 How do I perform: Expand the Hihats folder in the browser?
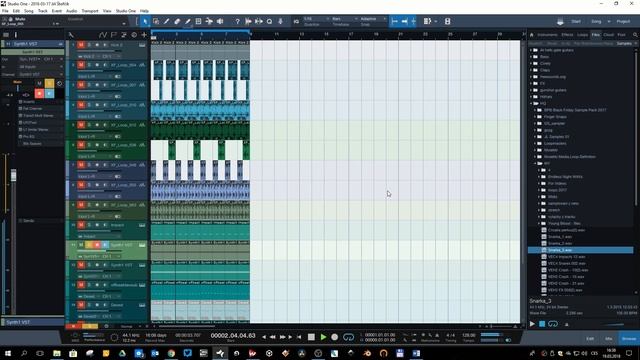tap(531, 97)
